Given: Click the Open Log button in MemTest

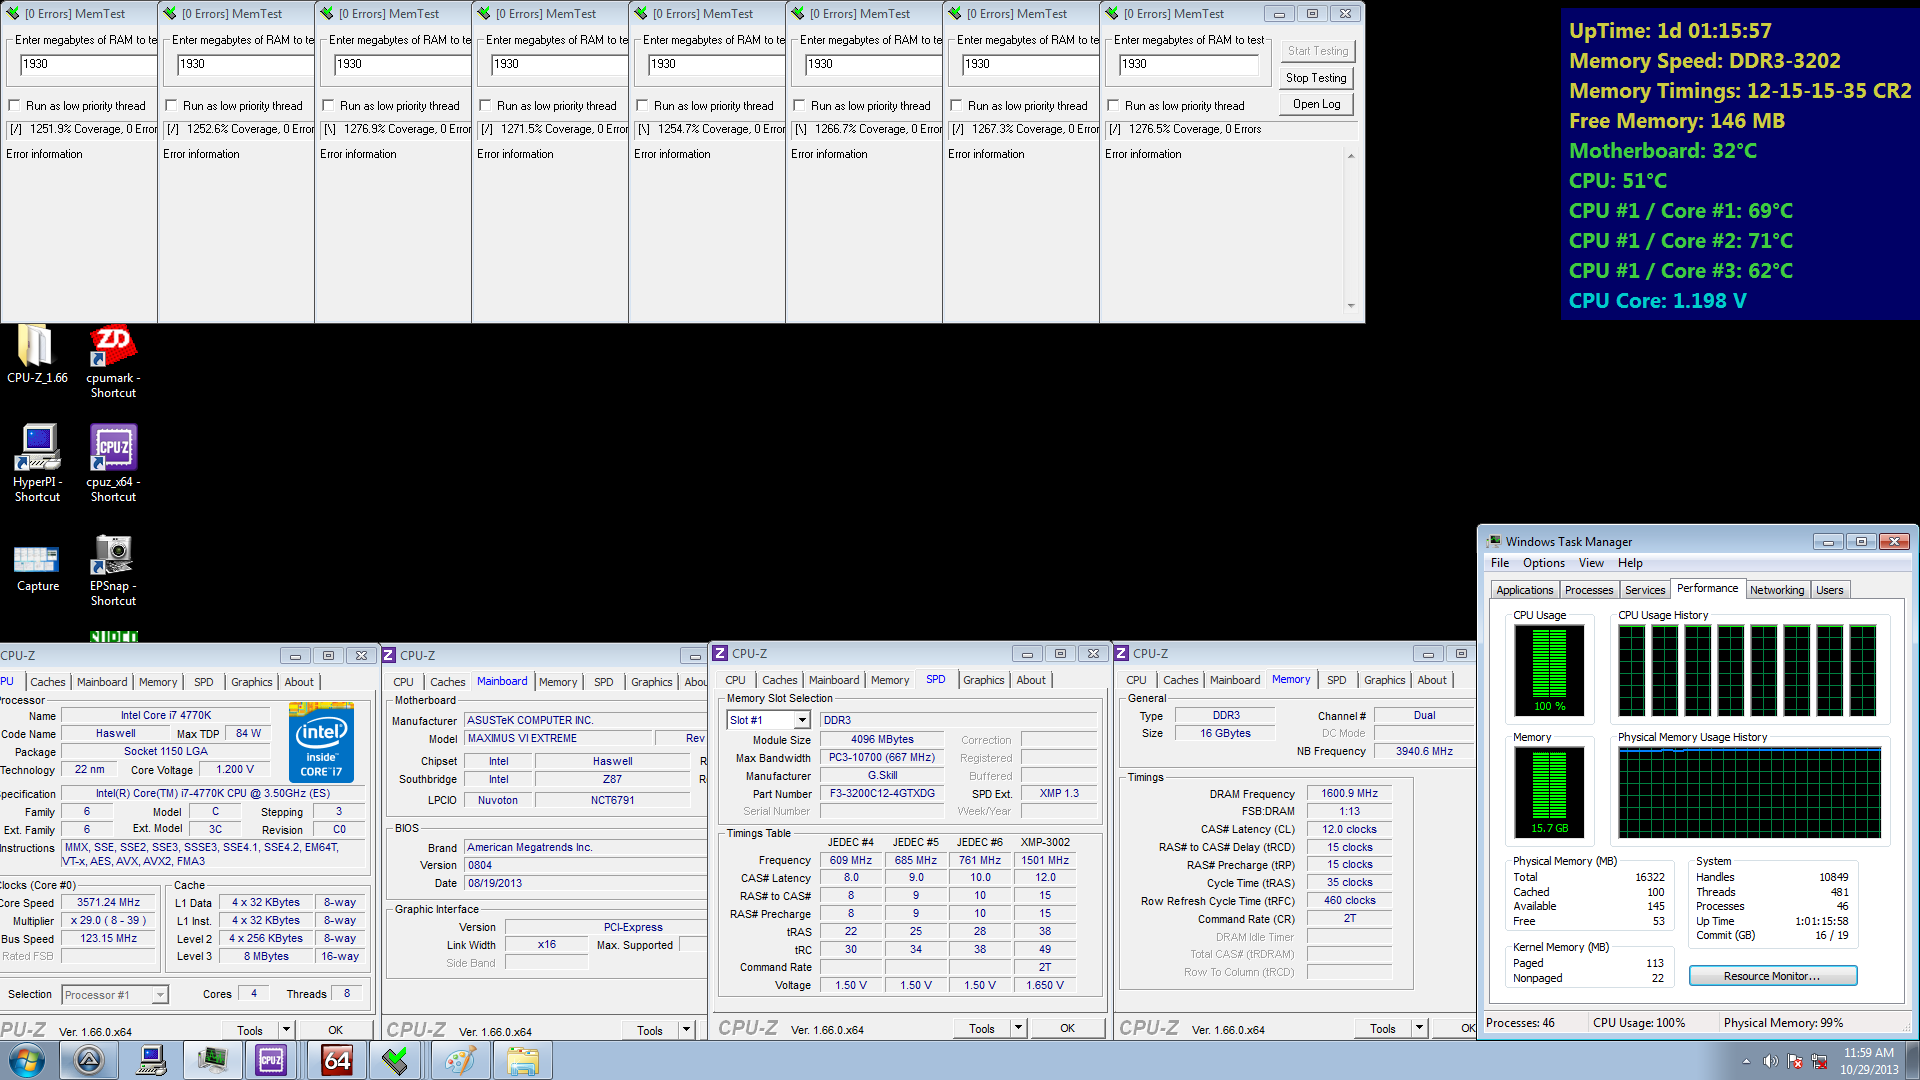Looking at the screenshot, I should [1316, 104].
